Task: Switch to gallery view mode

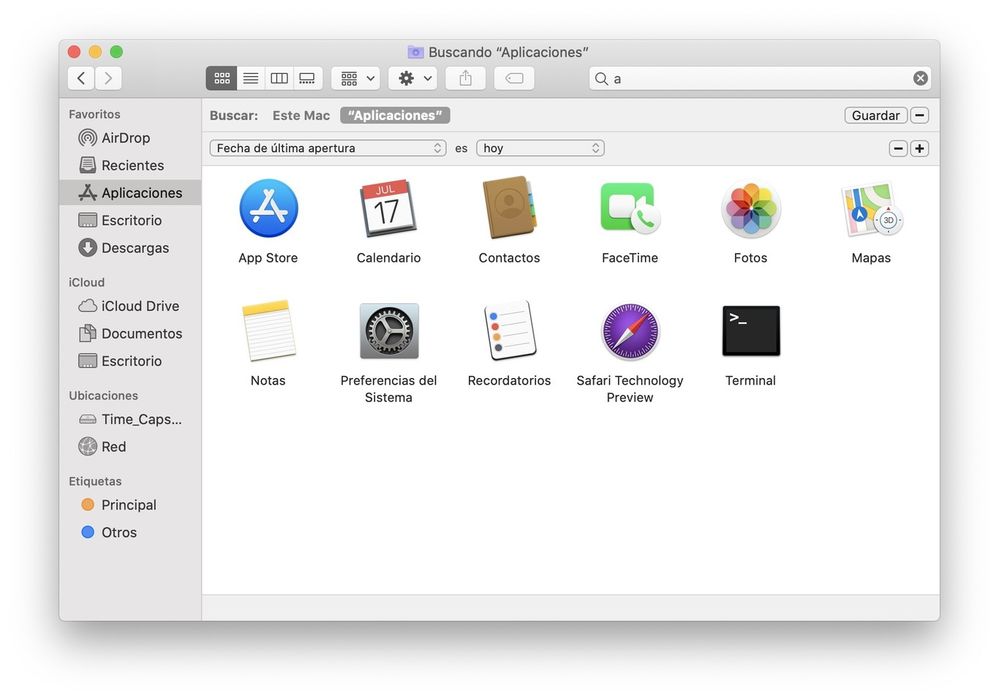Action: coord(308,78)
